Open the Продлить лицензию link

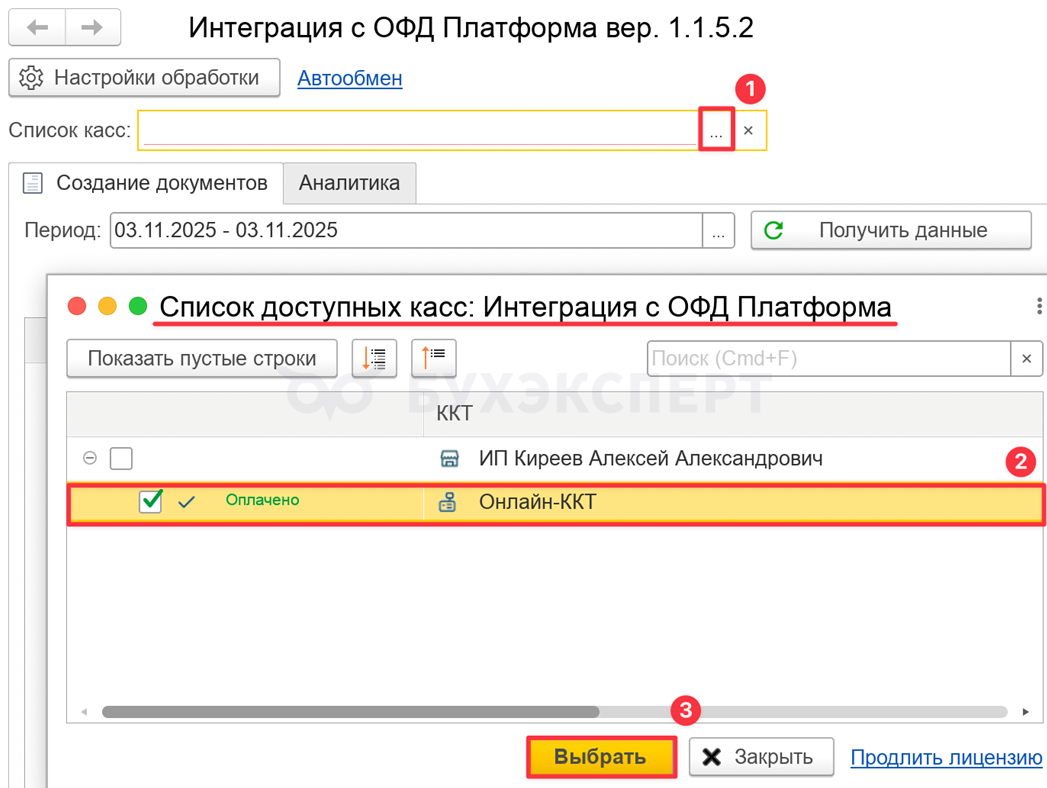click(946, 758)
